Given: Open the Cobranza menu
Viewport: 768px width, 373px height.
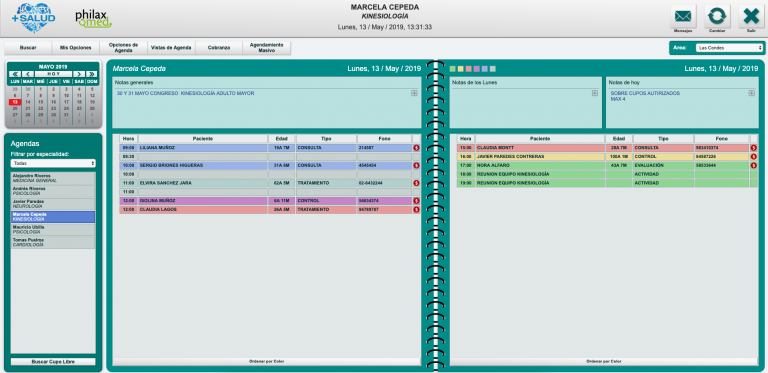Looking at the screenshot, I should click(218, 48).
